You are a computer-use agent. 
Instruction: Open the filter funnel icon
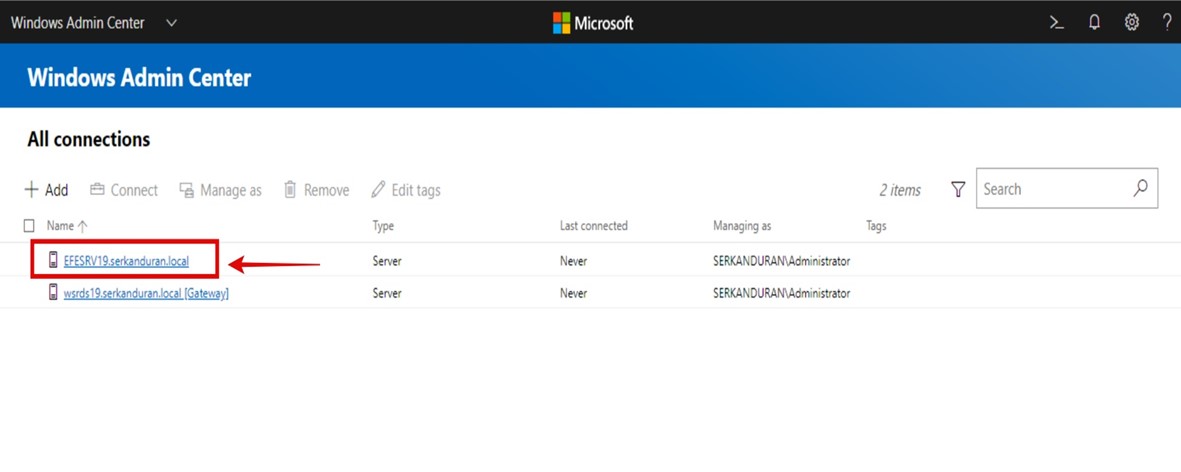[x=958, y=190]
